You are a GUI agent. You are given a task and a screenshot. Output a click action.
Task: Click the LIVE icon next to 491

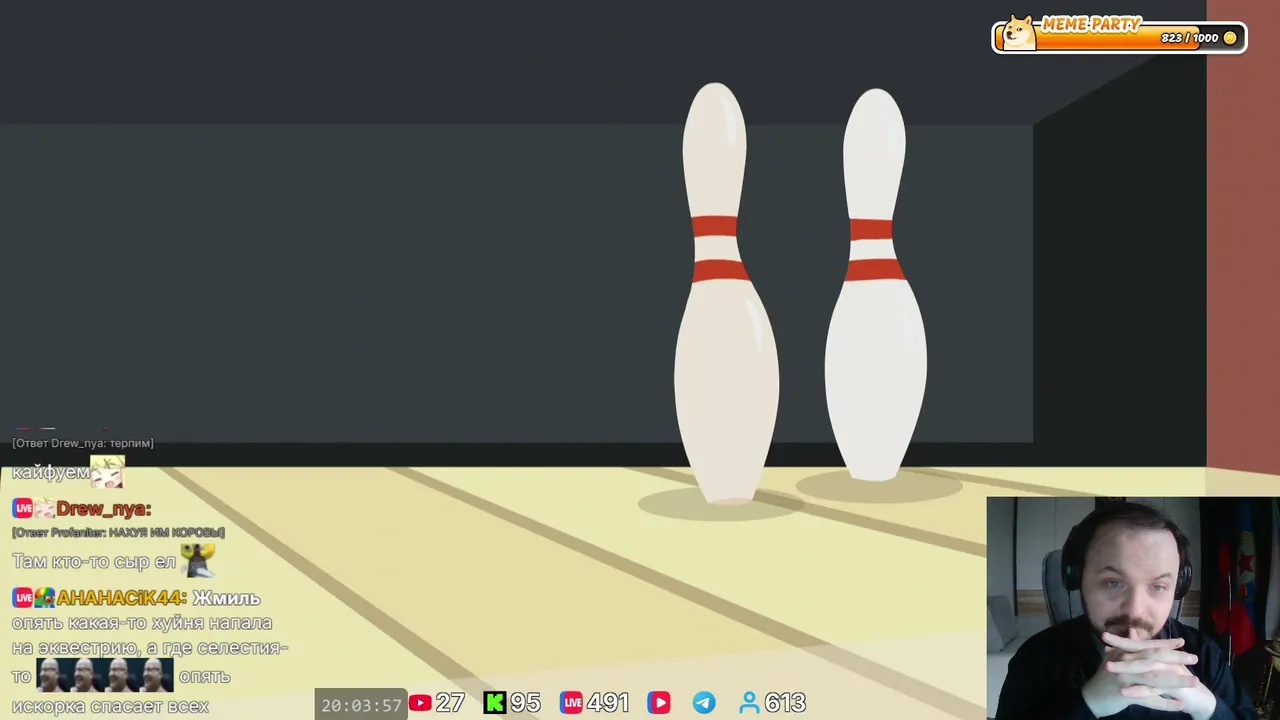(571, 703)
